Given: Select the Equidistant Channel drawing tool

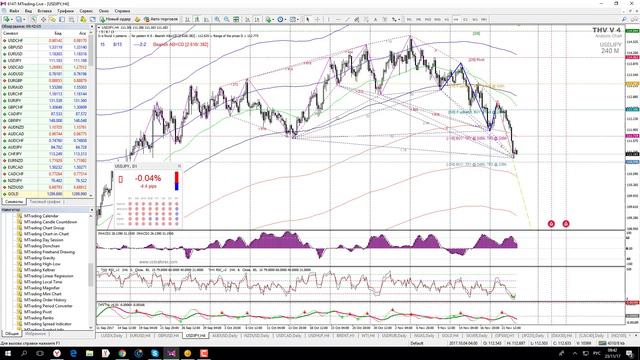Looking at the screenshot, I should (x=357, y=19).
